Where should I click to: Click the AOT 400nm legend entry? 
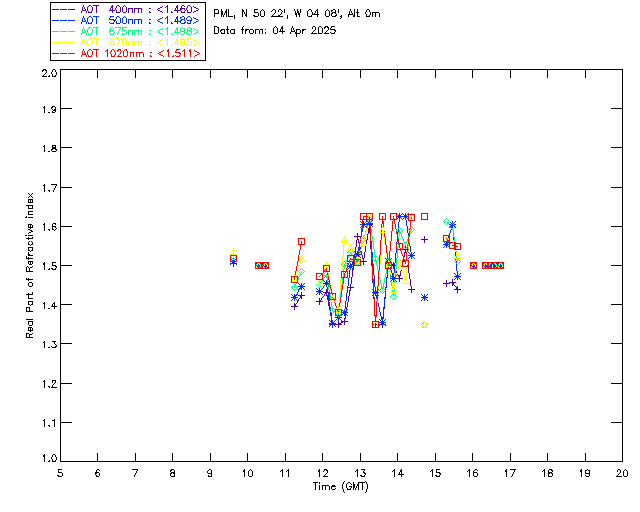126,9
